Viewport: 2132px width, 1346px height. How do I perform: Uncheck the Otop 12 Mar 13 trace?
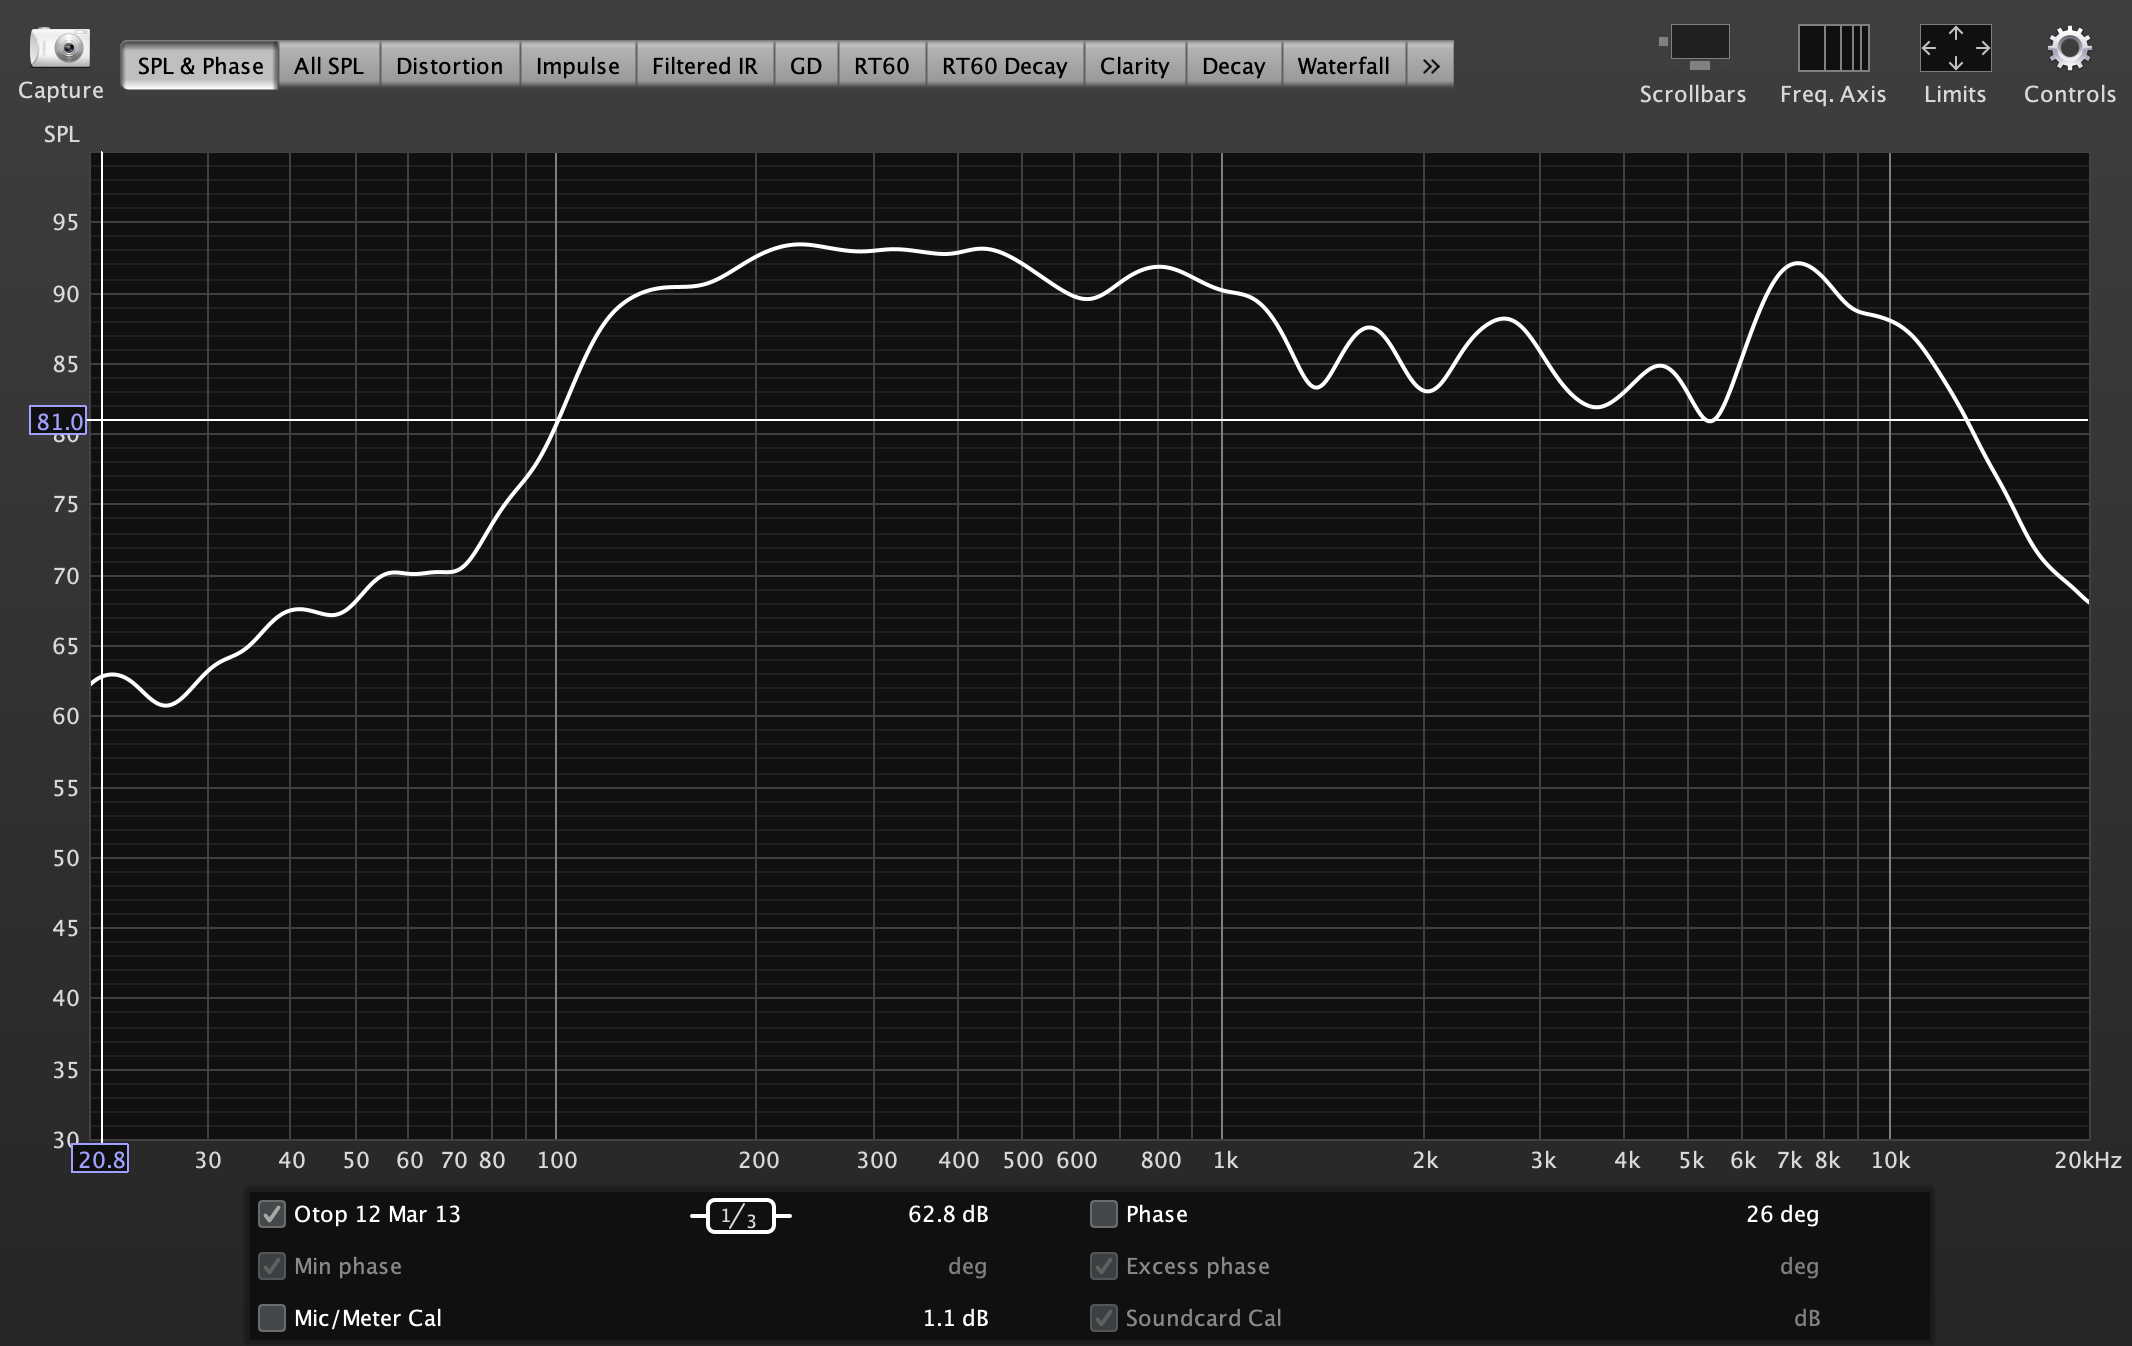[272, 1214]
